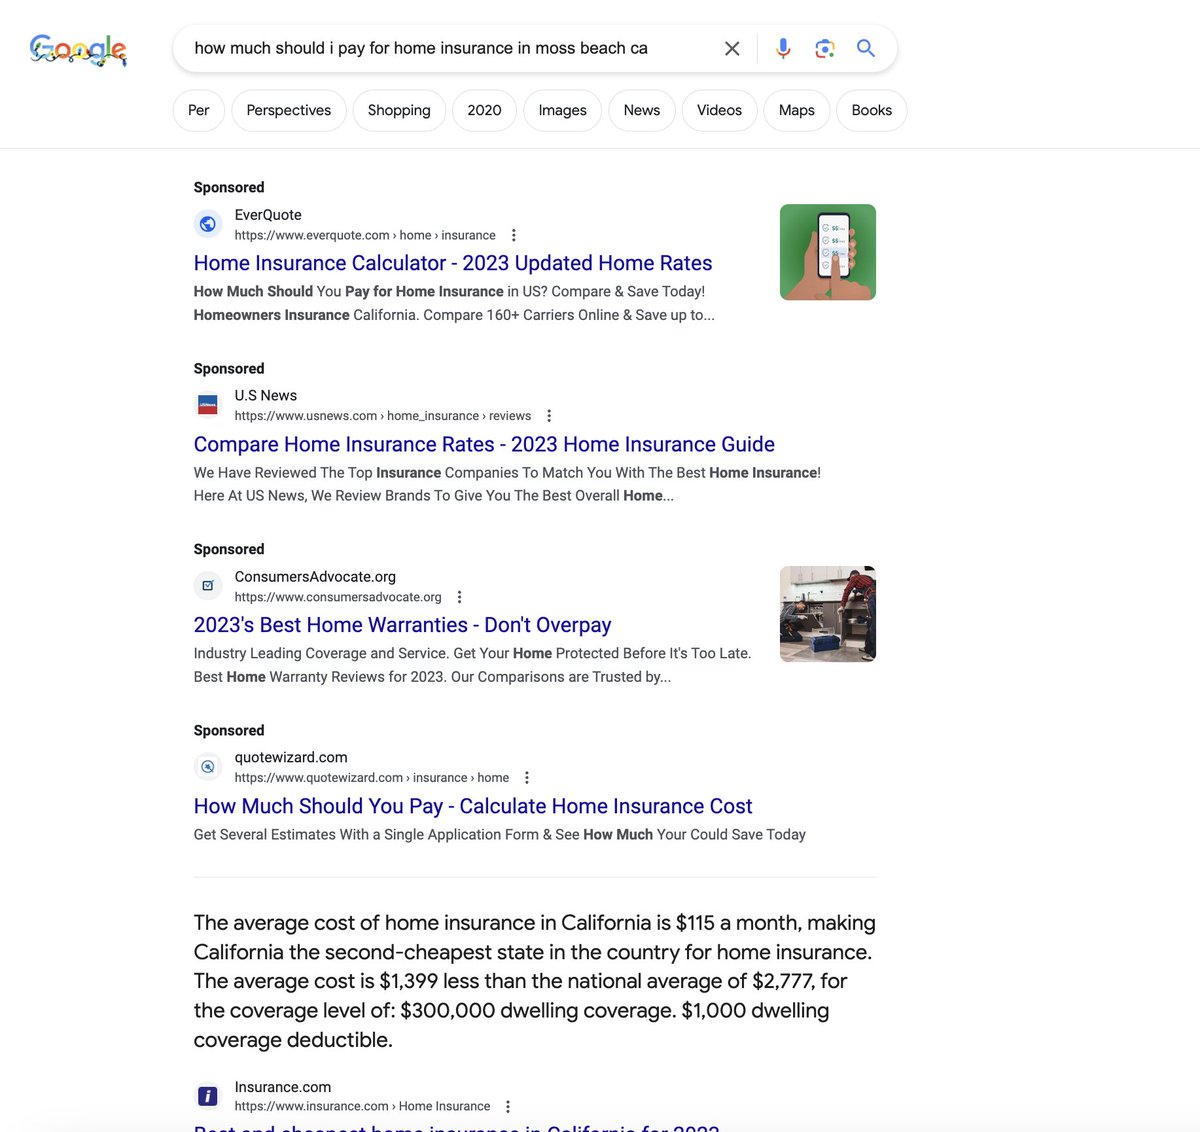Click the Google logo
Image resolution: width=1200 pixels, height=1132 pixels.
78,49
